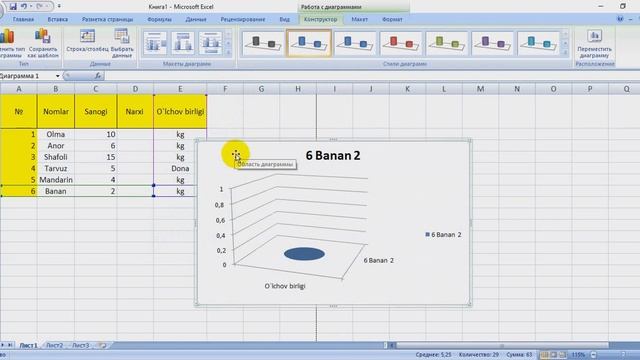Select the 'Shafoli' cell
This screenshot has height=360, width=640.
(x=56, y=157)
